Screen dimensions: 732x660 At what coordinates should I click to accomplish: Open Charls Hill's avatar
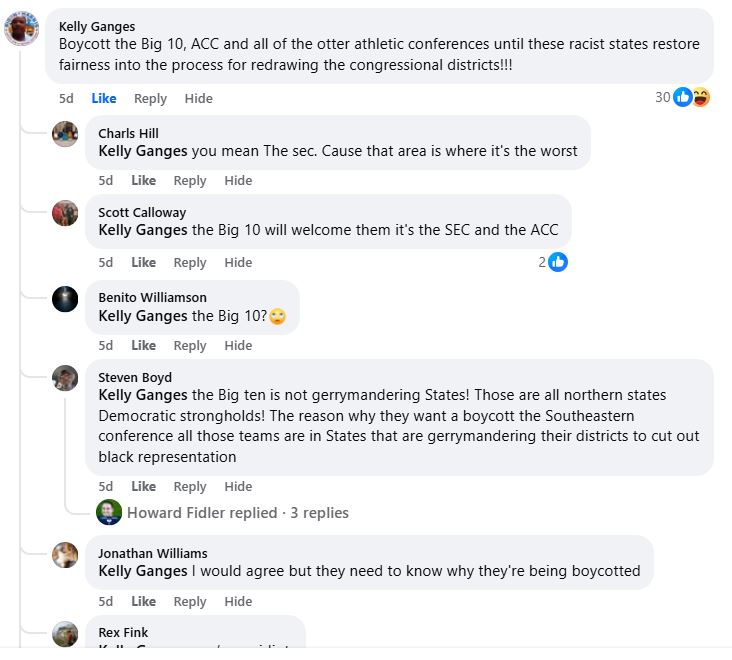tap(65, 134)
